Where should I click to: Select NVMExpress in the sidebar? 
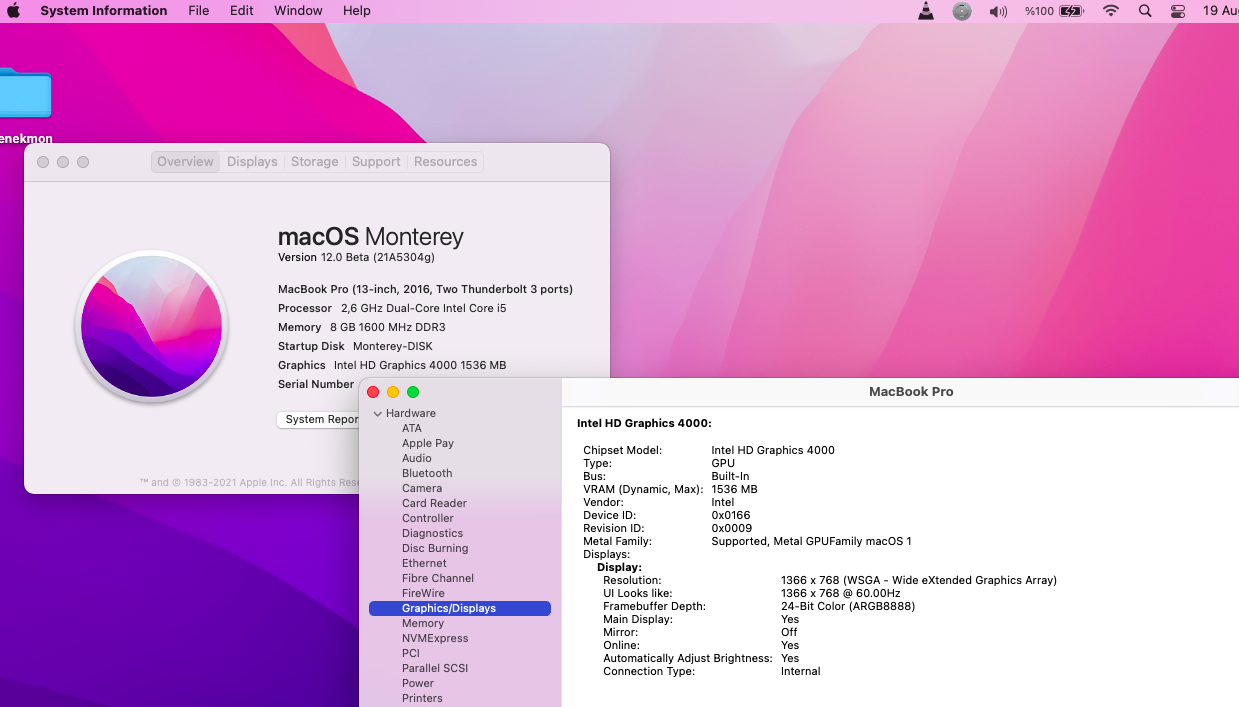coord(435,638)
